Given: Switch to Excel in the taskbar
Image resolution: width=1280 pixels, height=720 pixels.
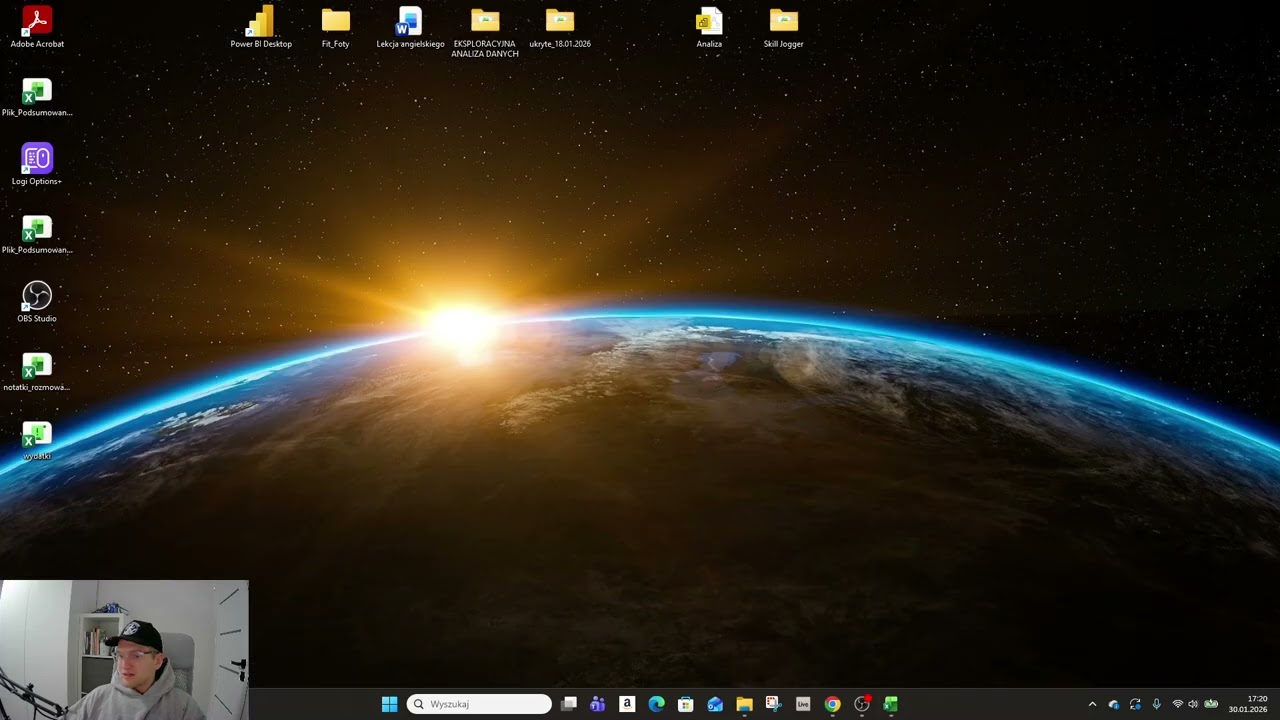Looking at the screenshot, I should click(x=891, y=704).
